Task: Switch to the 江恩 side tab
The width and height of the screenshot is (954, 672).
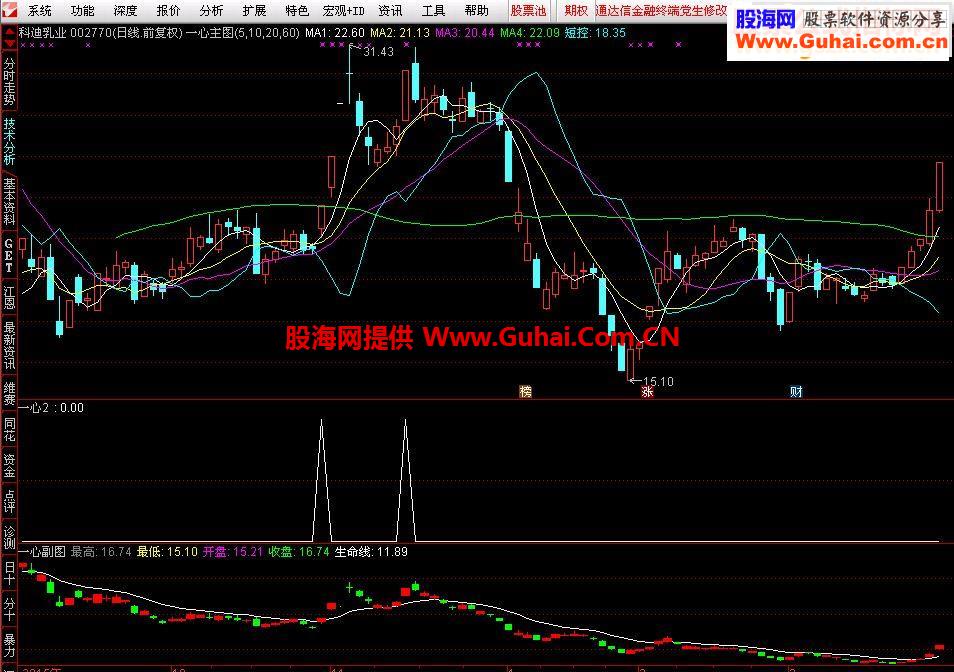Action: click(x=9, y=298)
